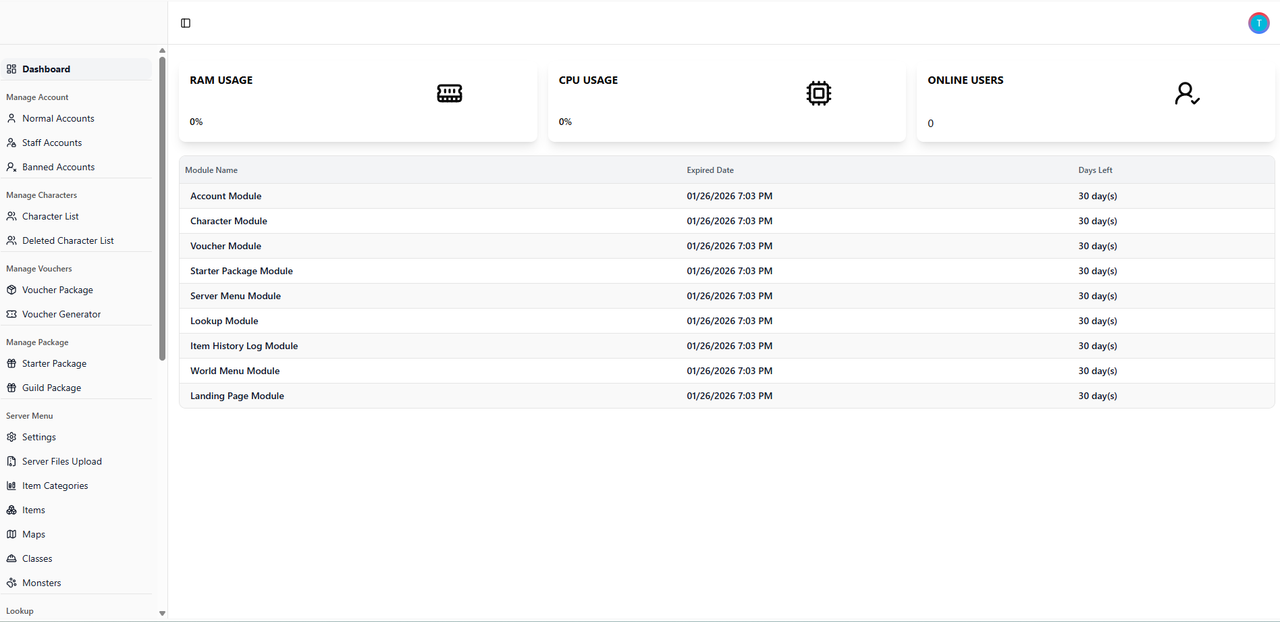
Task: Click the Normal Accounts person icon
Action: (11, 118)
